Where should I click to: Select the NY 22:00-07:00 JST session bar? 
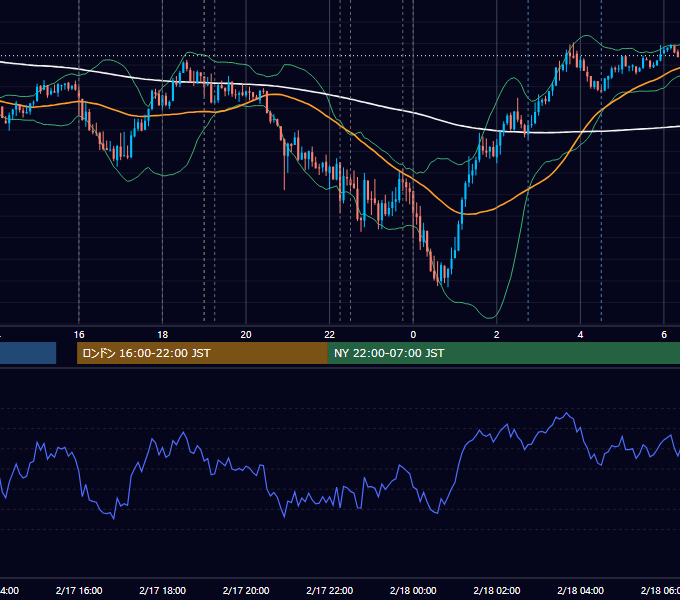coord(504,353)
